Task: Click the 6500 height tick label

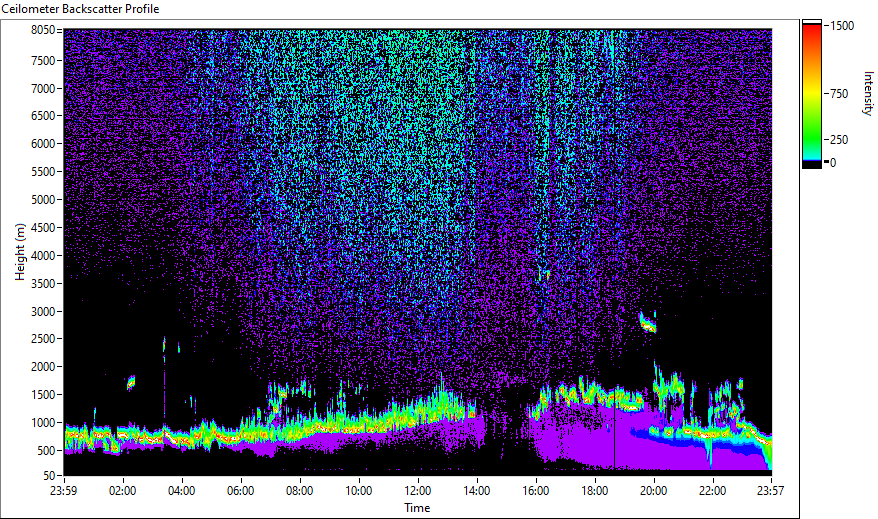Action: click(43, 116)
